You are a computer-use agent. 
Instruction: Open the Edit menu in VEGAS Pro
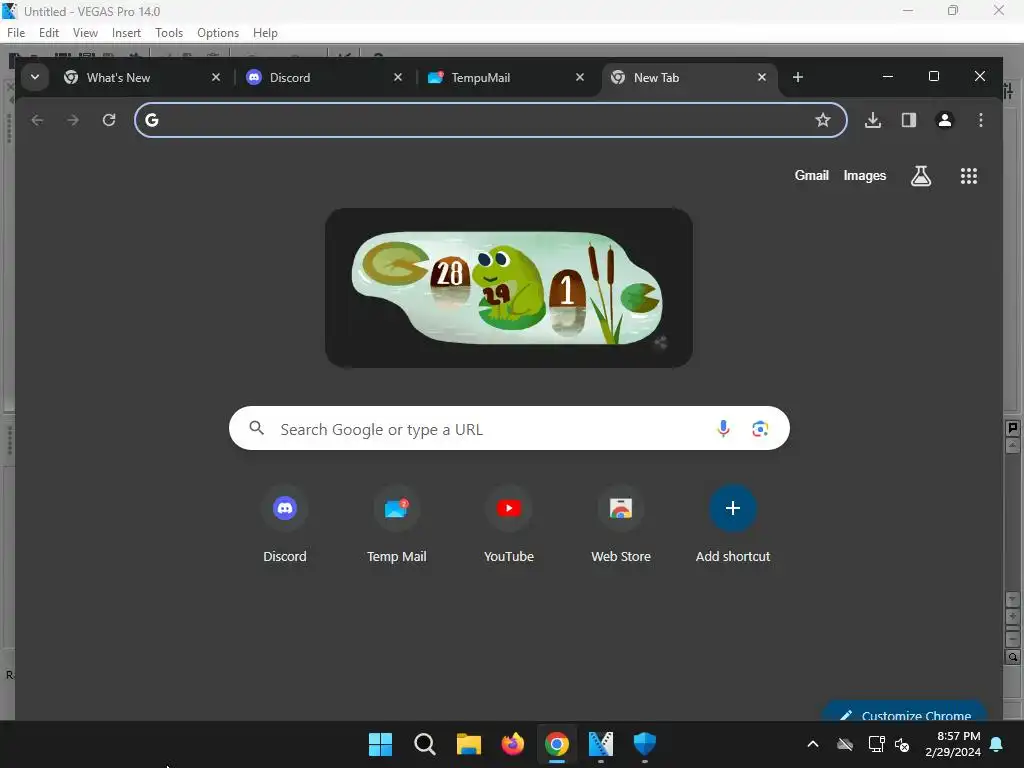tap(49, 33)
